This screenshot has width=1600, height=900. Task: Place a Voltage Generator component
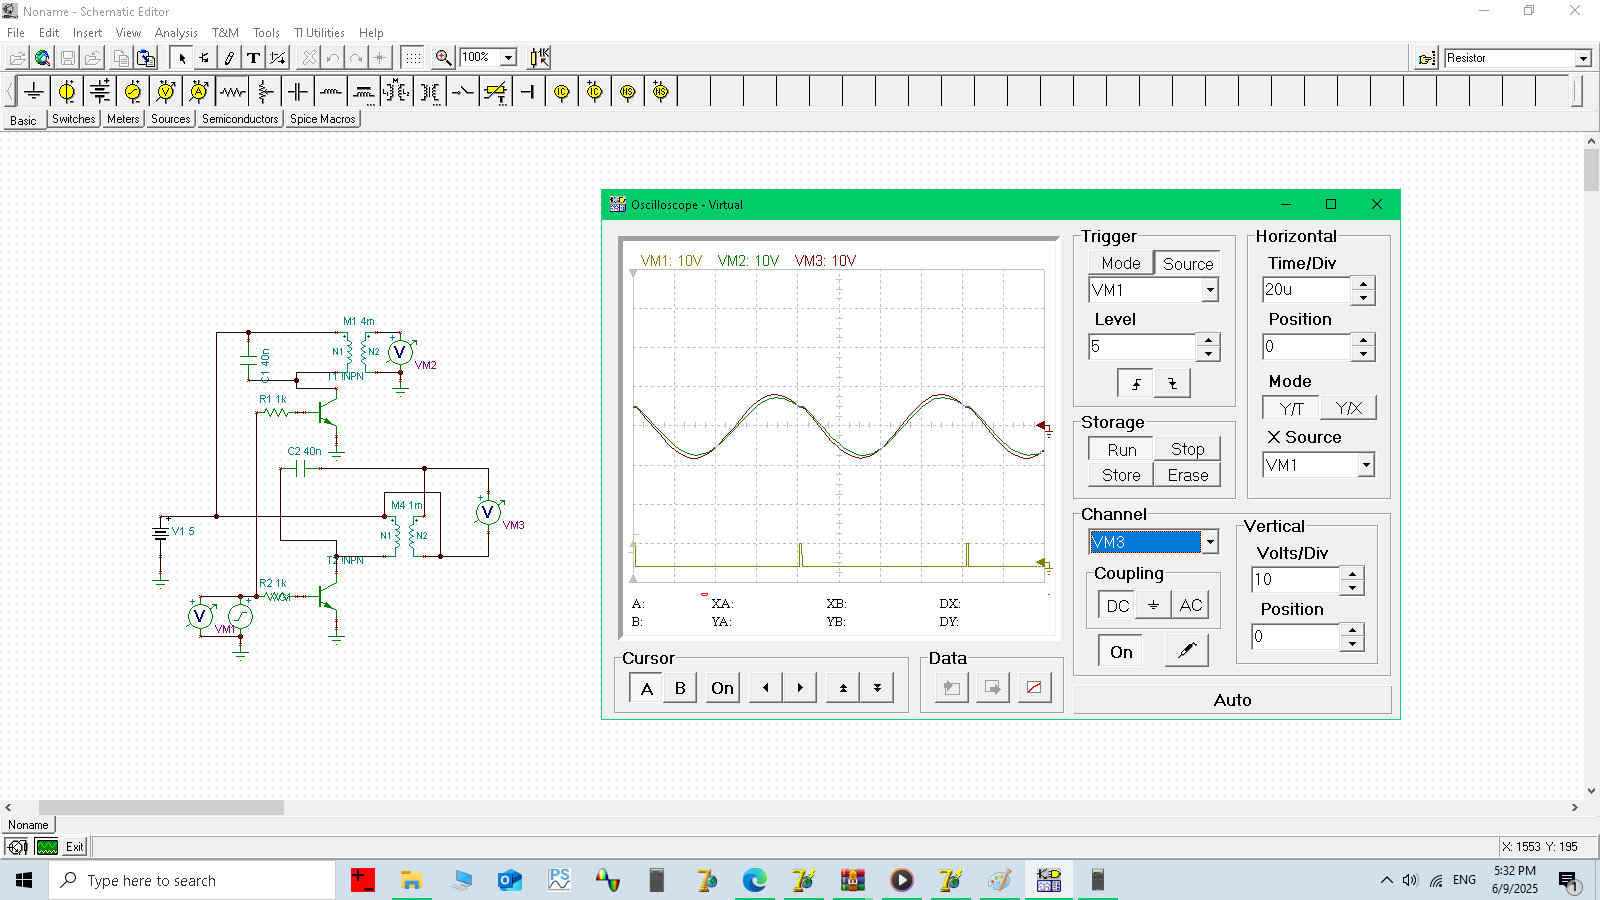click(x=133, y=92)
